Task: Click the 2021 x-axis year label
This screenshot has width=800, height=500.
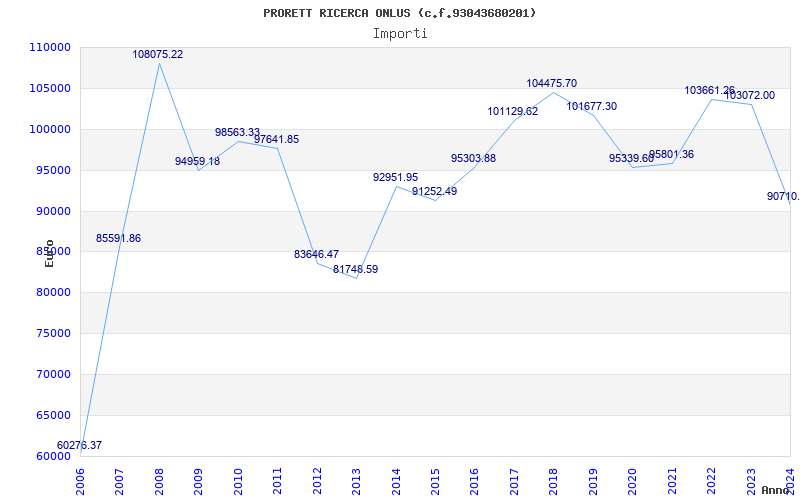Action: pyautogui.click(x=672, y=481)
